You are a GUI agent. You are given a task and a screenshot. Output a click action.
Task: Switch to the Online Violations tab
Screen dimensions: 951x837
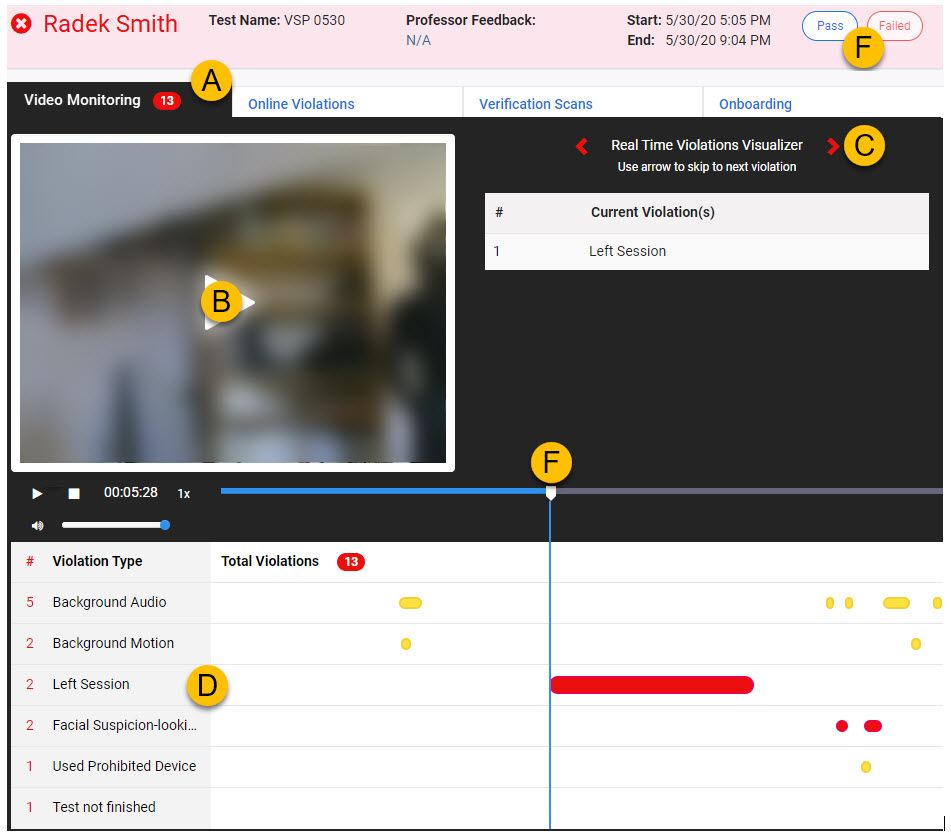(x=301, y=104)
